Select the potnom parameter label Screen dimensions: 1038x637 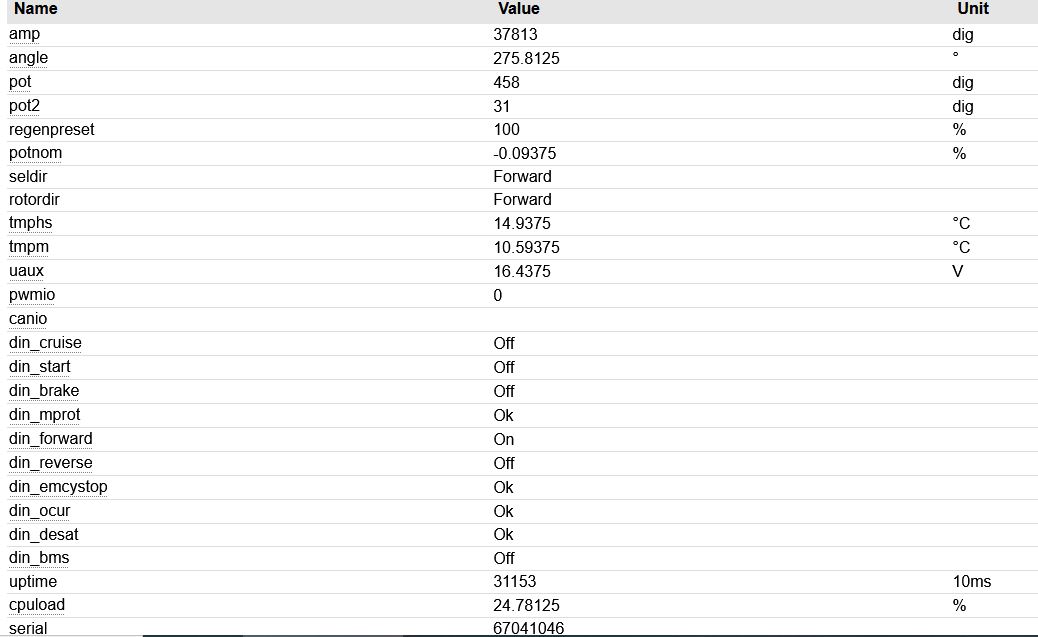pos(36,153)
